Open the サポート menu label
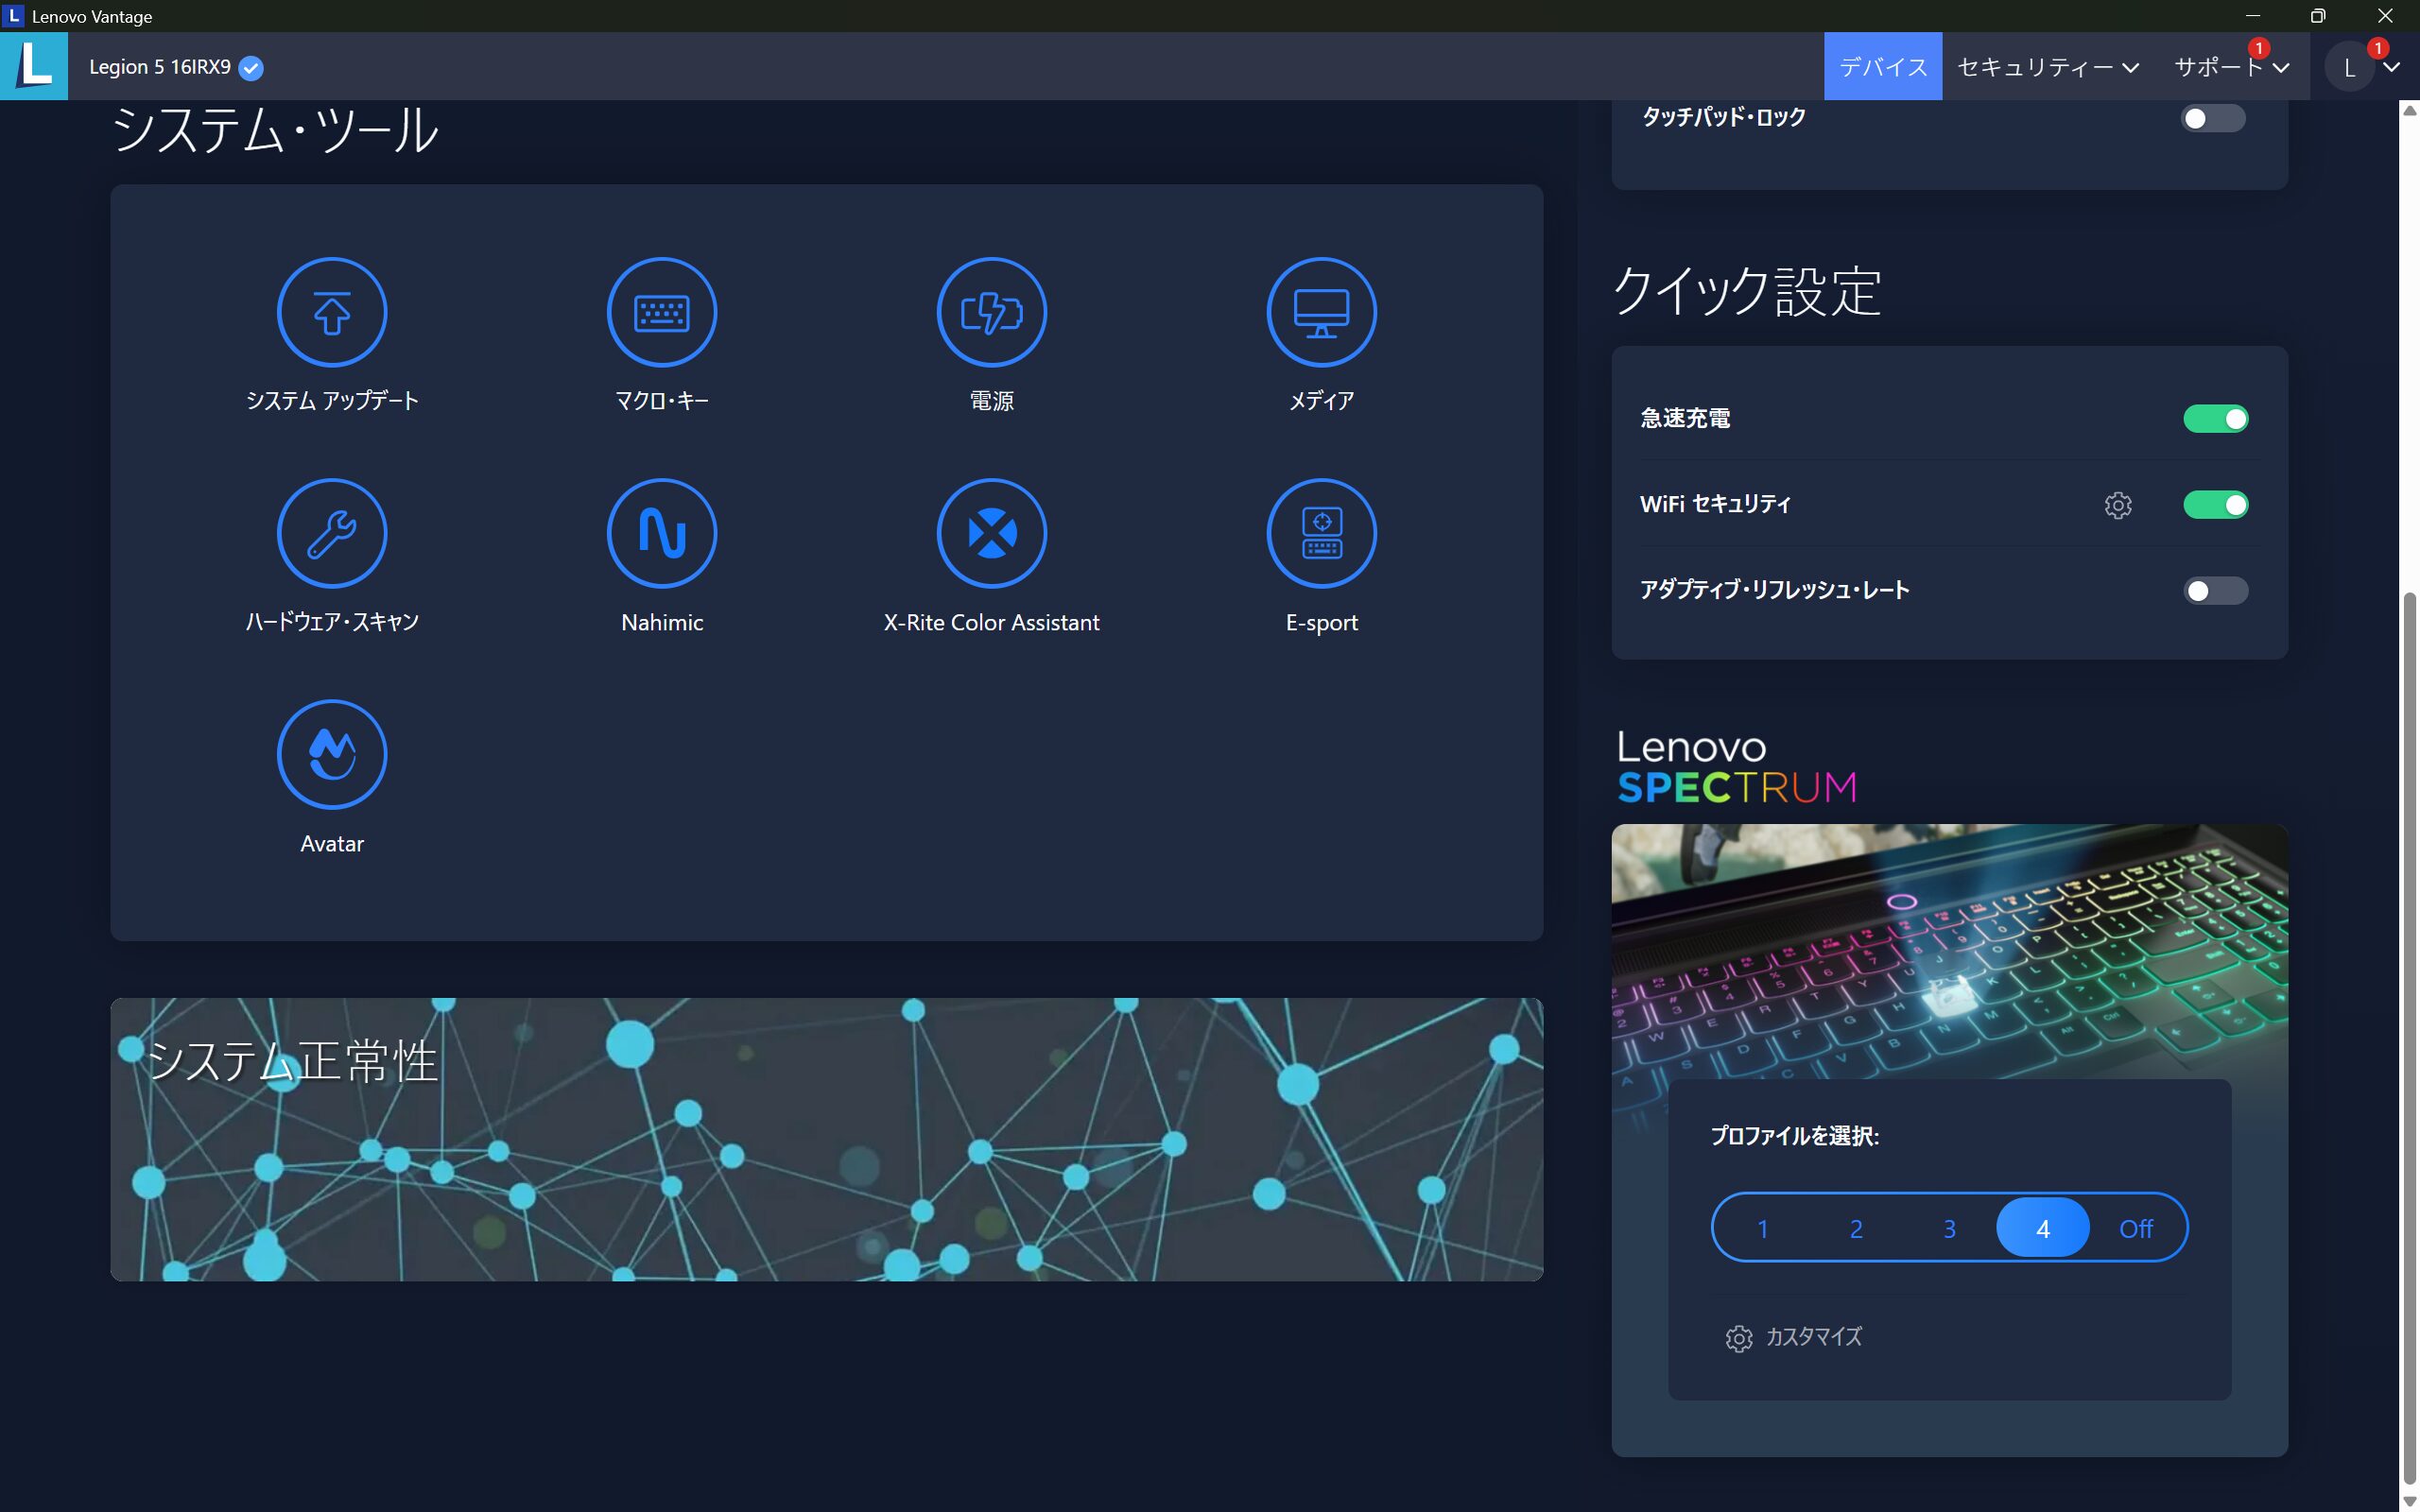The width and height of the screenshot is (2420, 1512). tap(2219, 67)
